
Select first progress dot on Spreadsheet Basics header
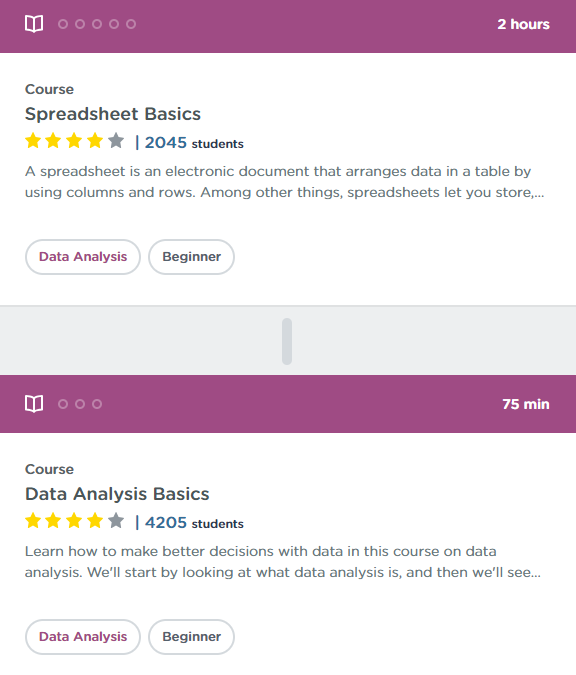(x=63, y=24)
